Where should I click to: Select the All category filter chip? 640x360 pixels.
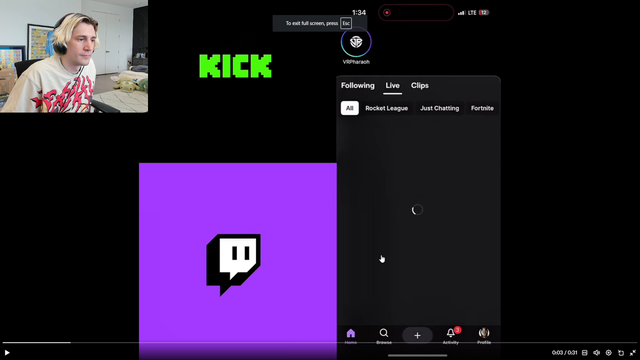[350, 108]
